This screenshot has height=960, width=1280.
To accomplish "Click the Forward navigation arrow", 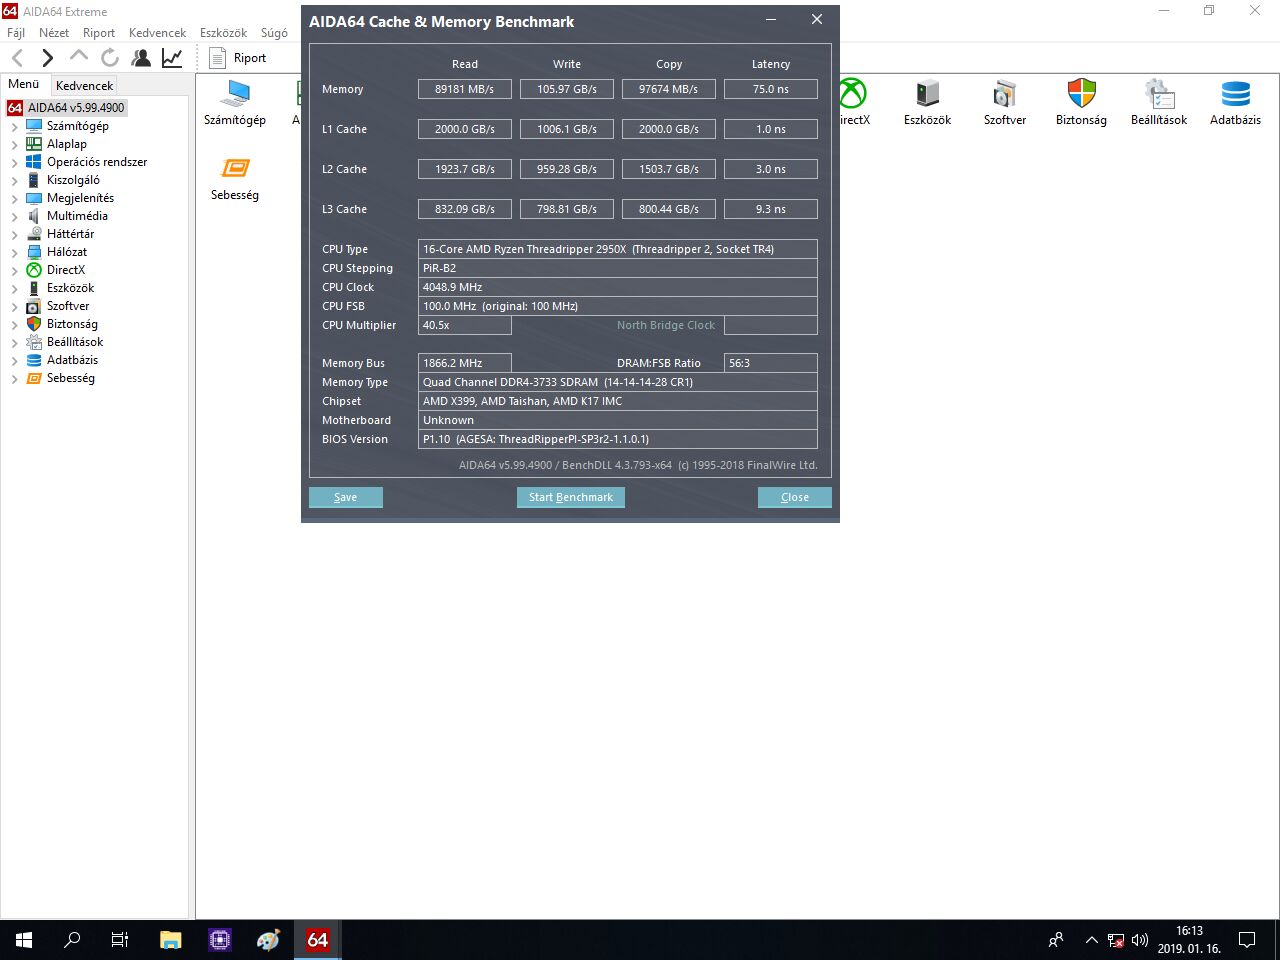I will [47, 58].
